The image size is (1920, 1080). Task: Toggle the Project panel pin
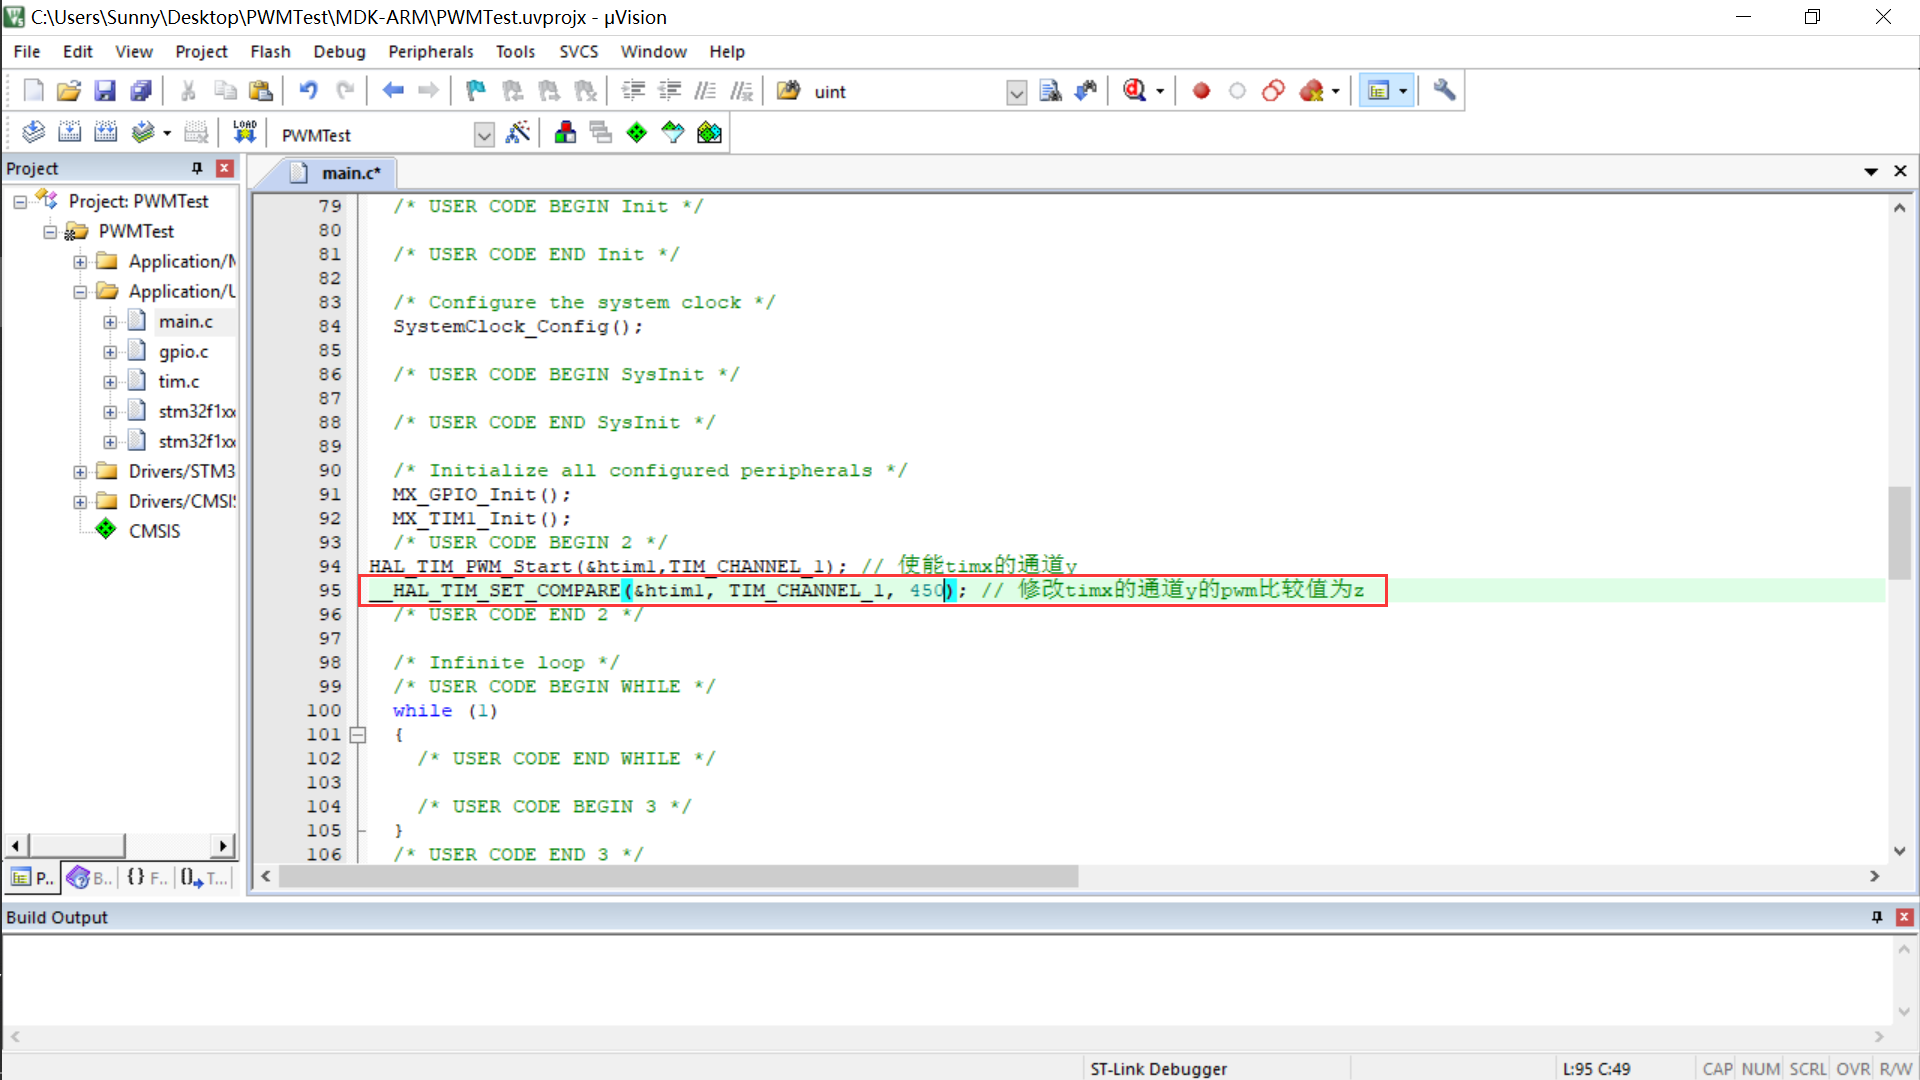(x=197, y=168)
